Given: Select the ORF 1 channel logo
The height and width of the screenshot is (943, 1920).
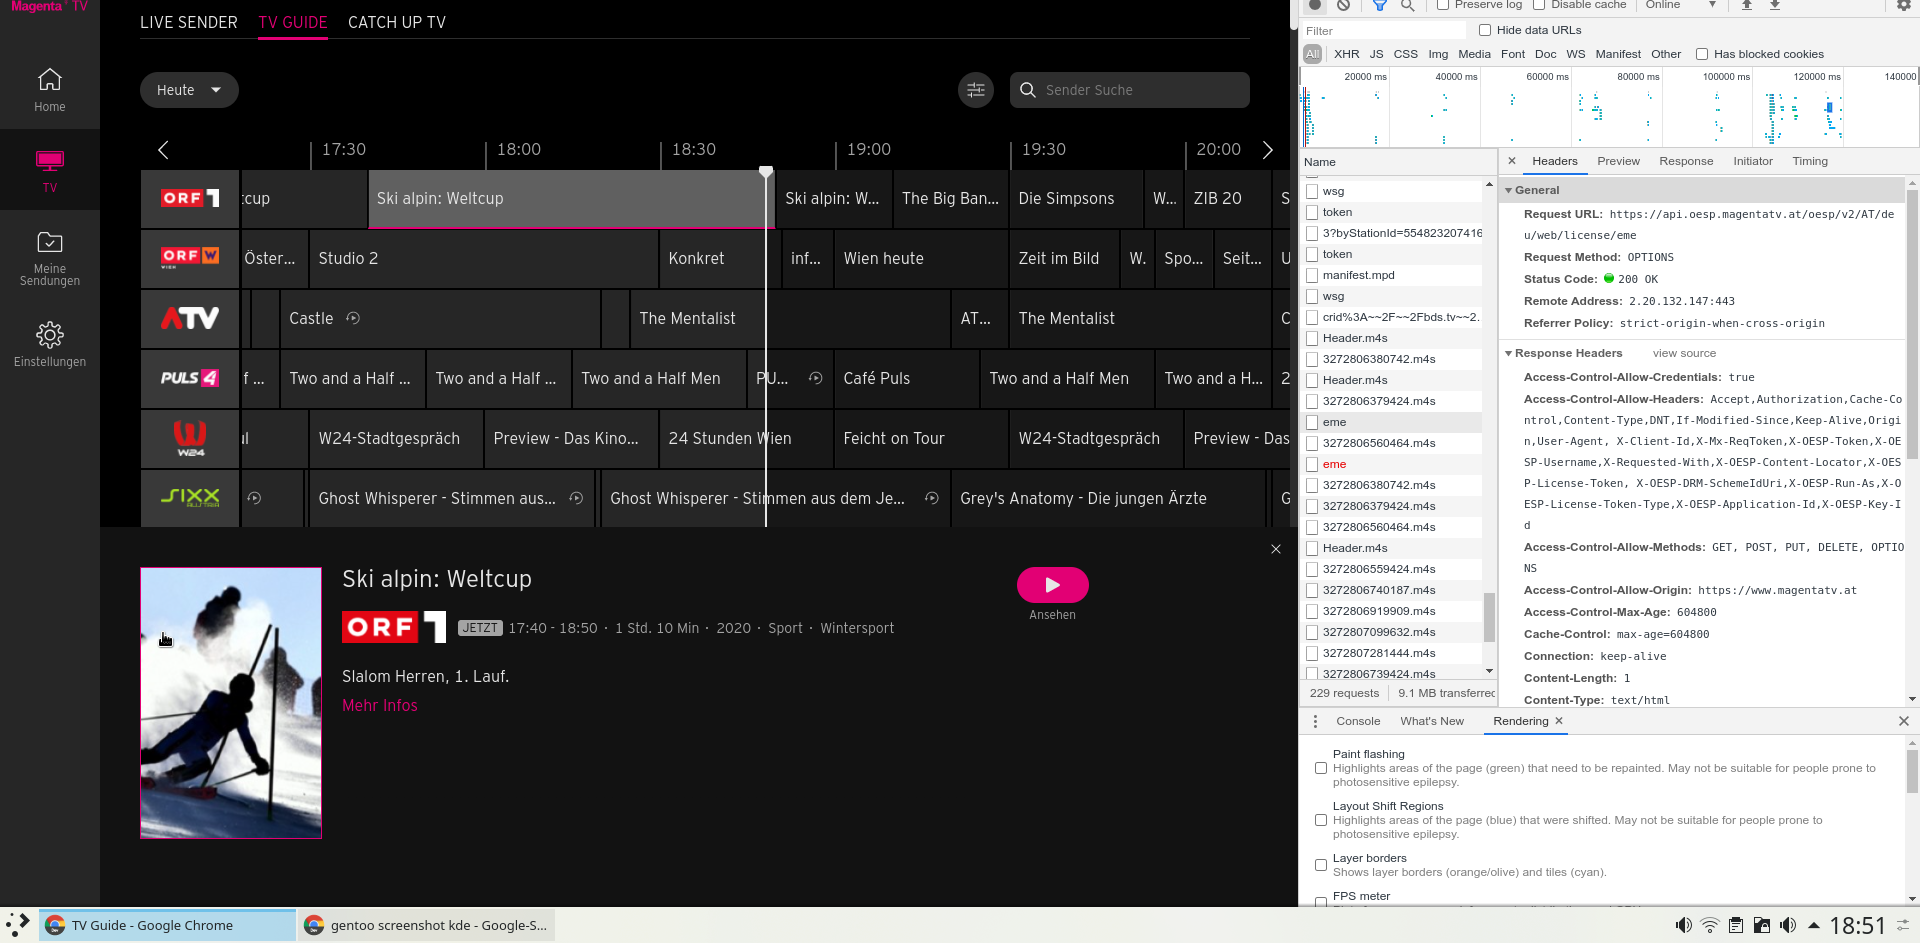Looking at the screenshot, I should (x=190, y=198).
